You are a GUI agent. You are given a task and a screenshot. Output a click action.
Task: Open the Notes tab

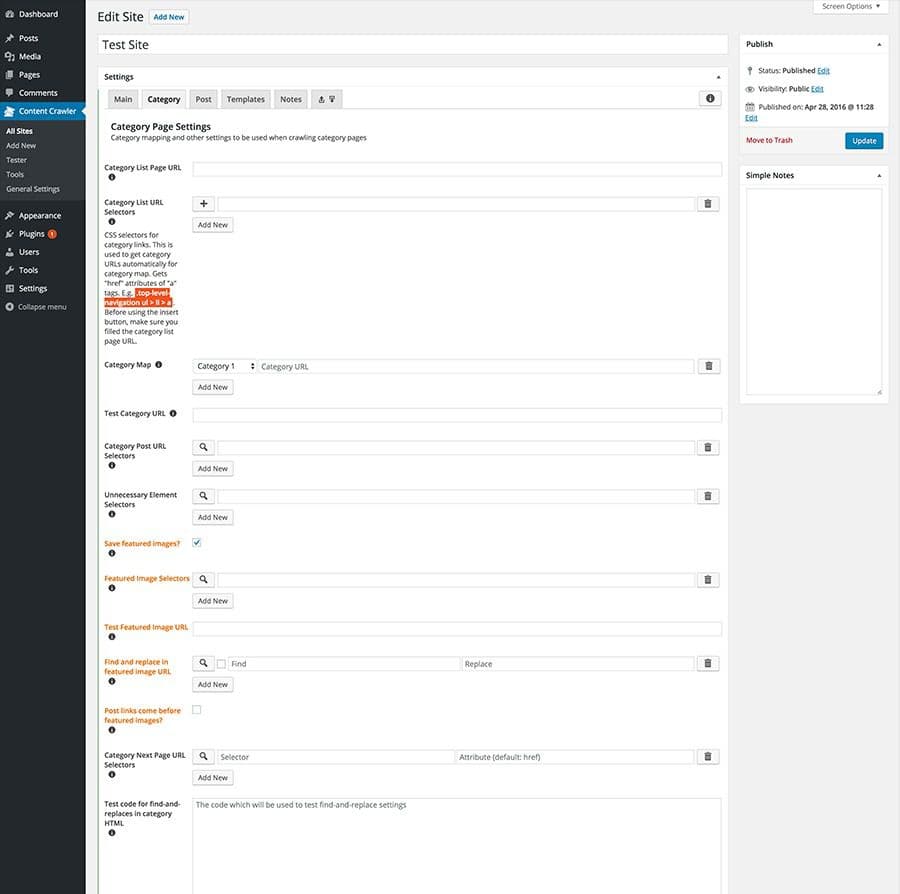(291, 99)
